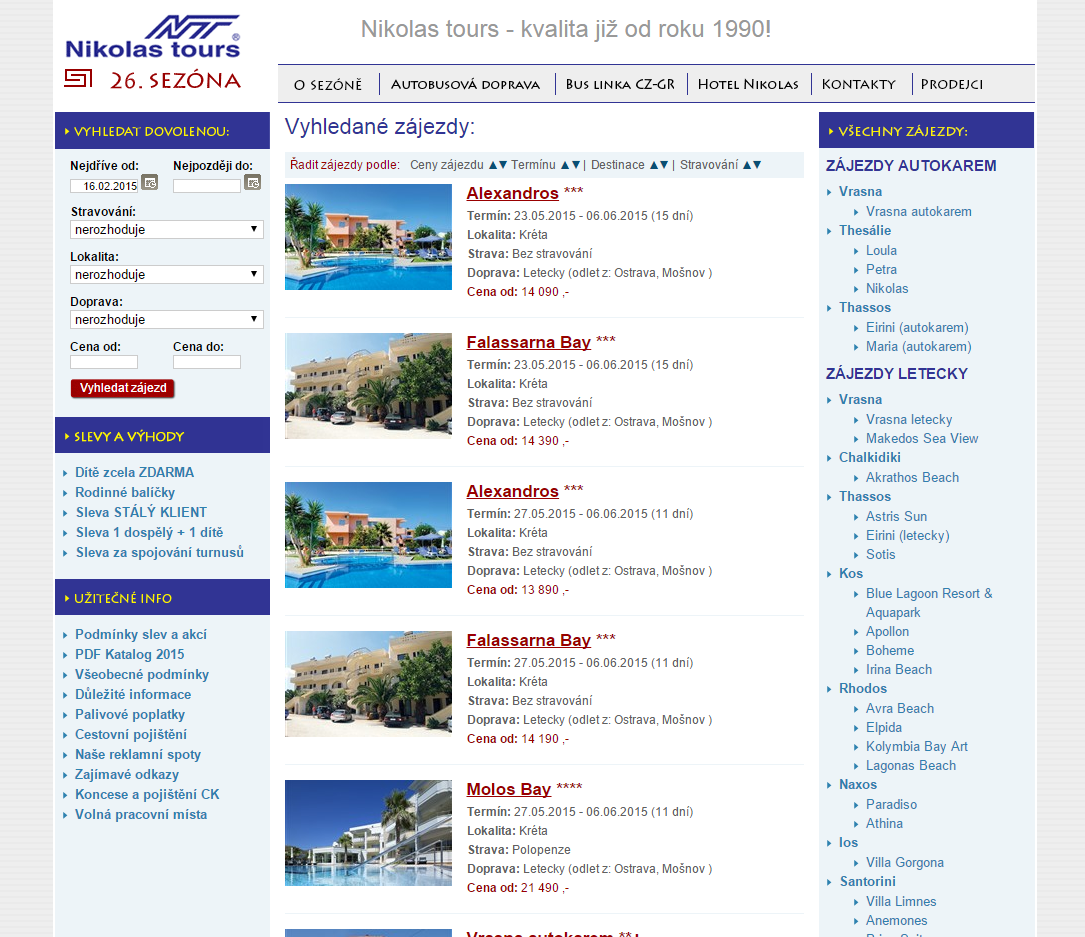Viewport: 1085px width, 937px height.
Task: Open Naše reklamní spoty link
Action: (x=138, y=755)
